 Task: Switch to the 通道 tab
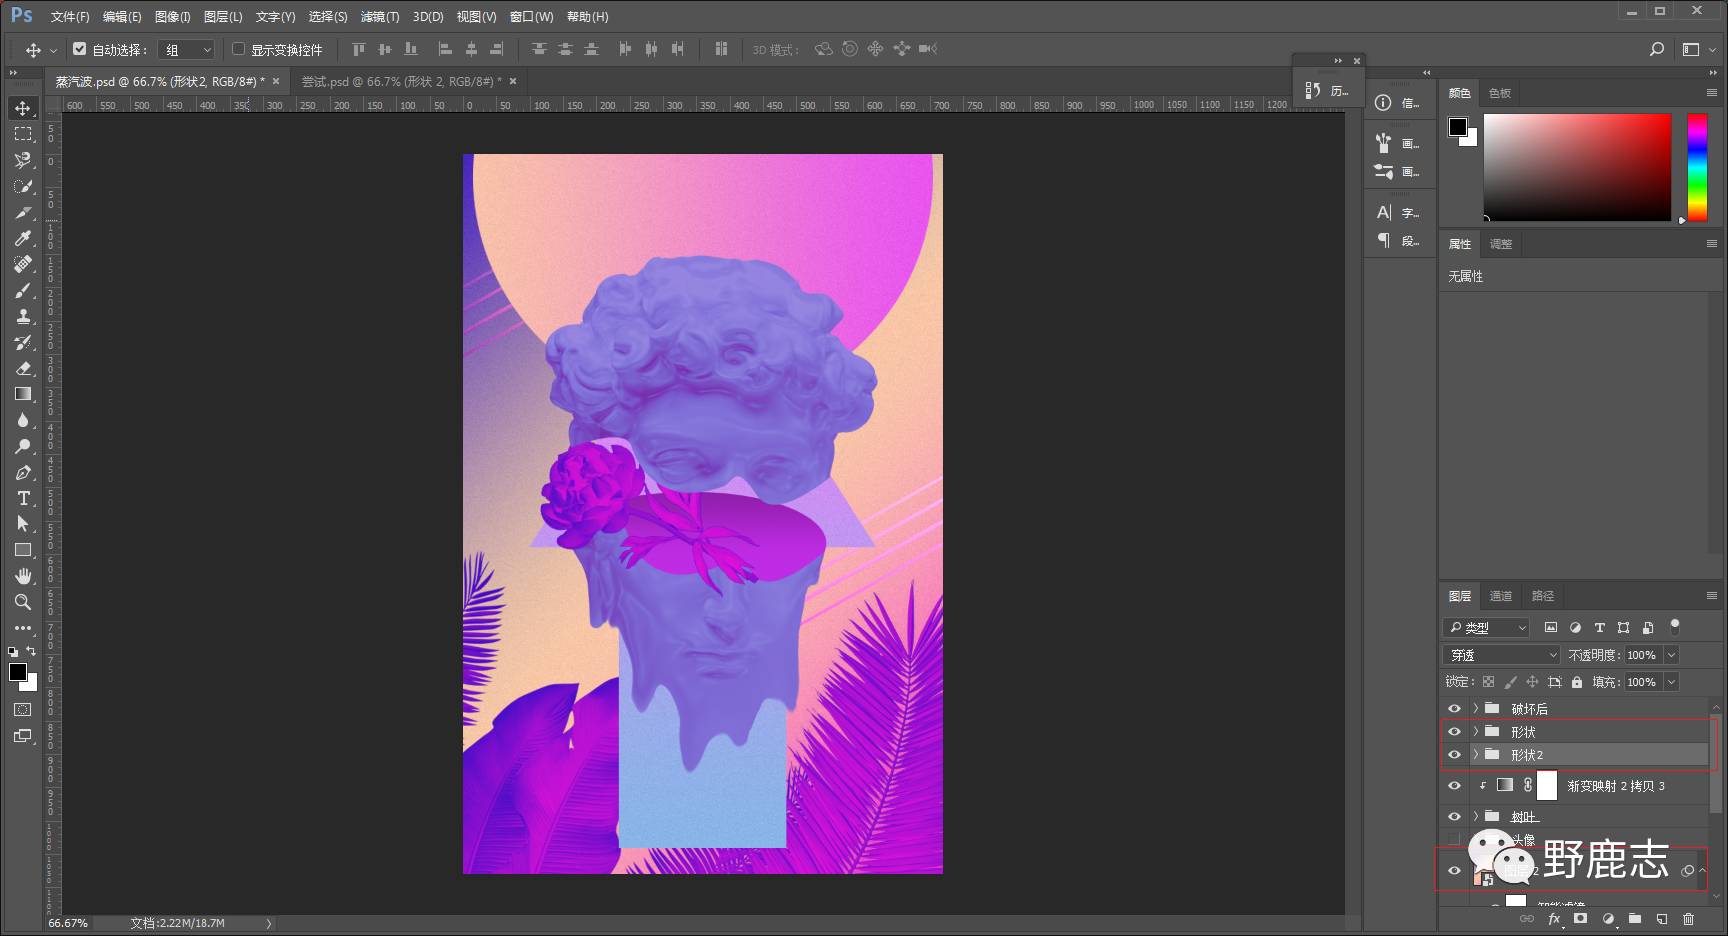point(1500,596)
